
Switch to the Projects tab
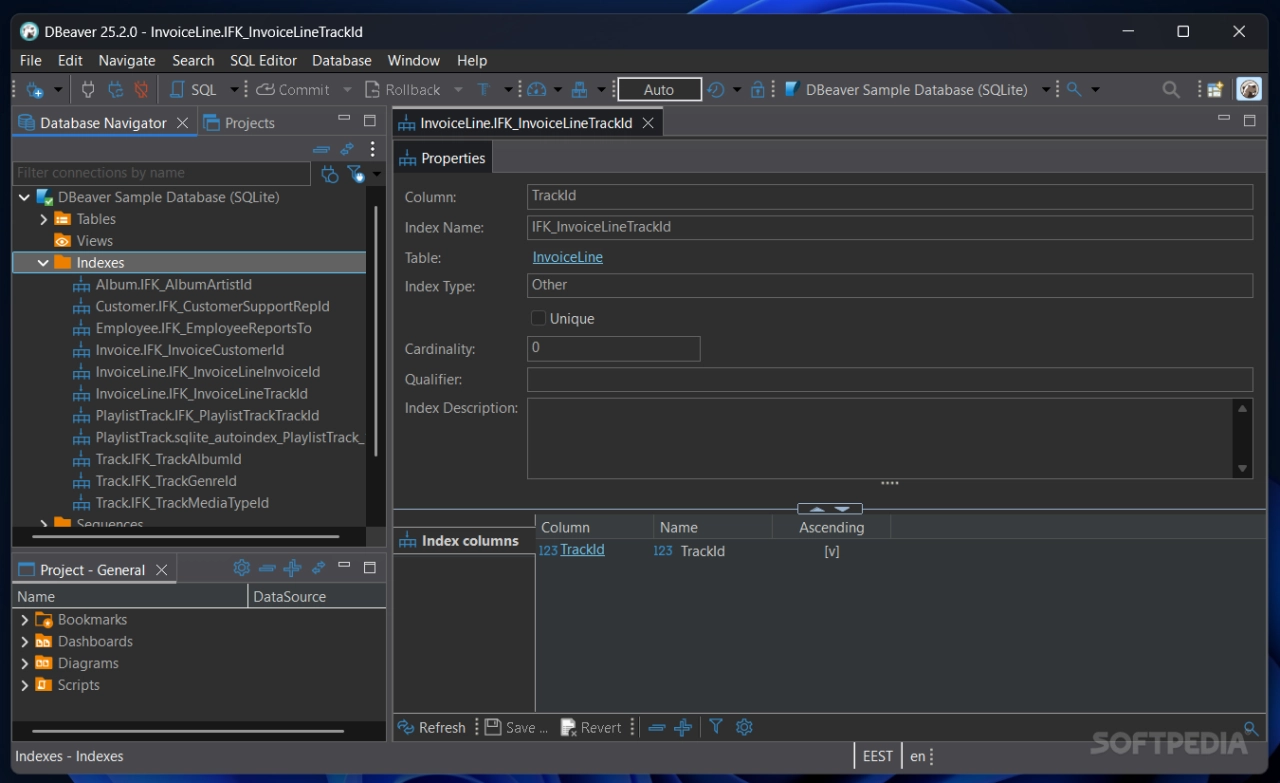239,123
